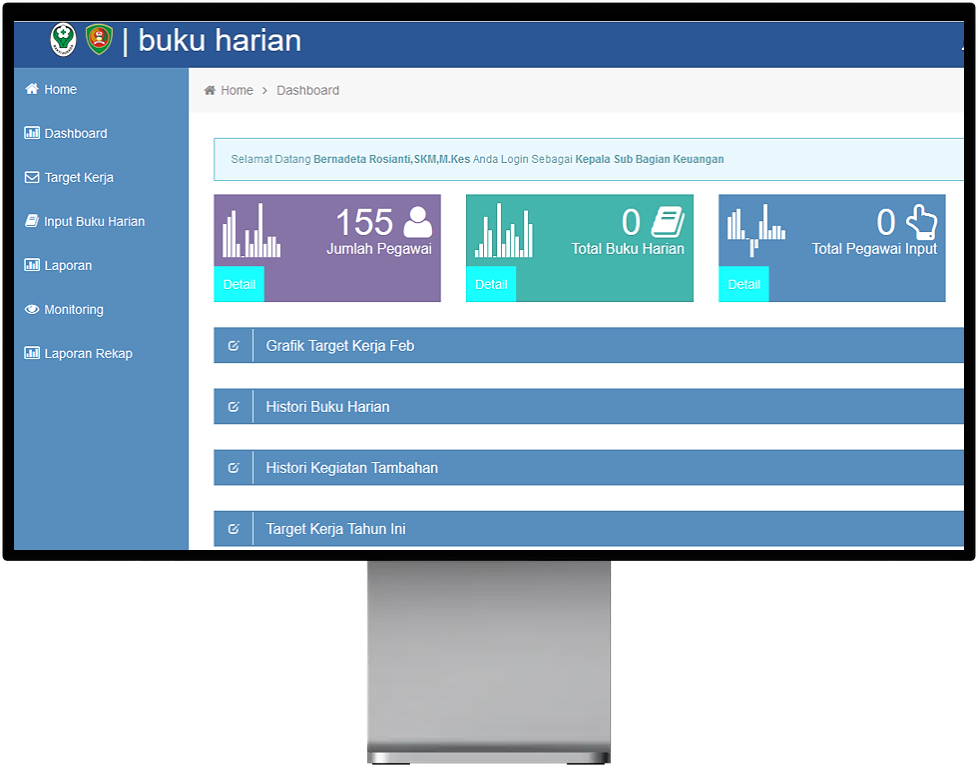The image size is (978, 768).
Task: Click the Input Buku Harian book icon
Action: tap(32, 221)
